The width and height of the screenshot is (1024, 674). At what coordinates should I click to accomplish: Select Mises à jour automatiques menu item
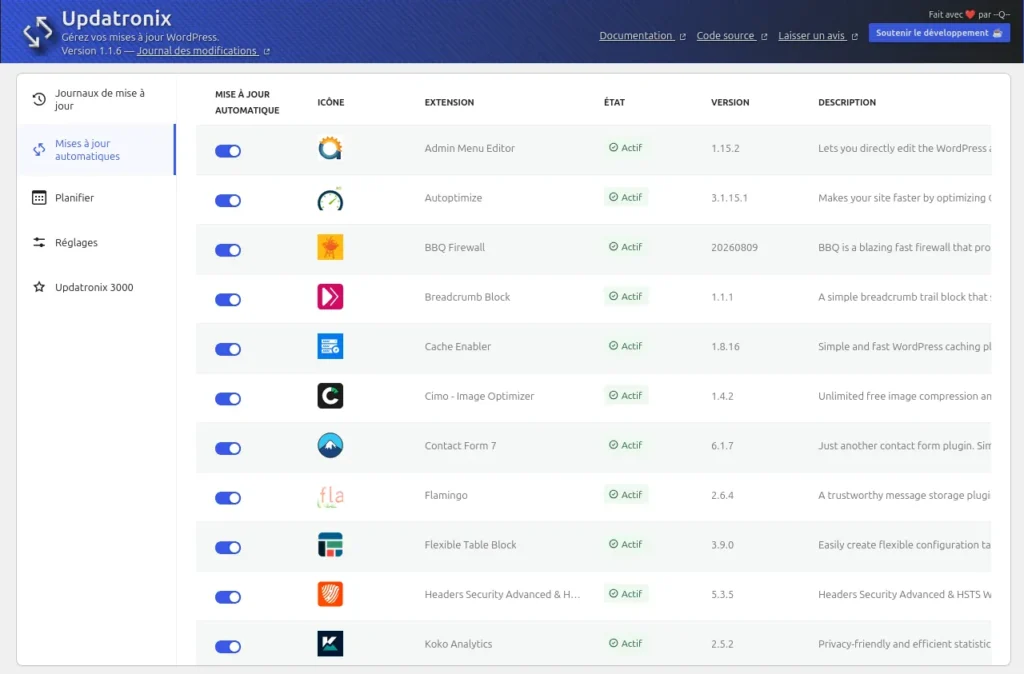pos(96,150)
